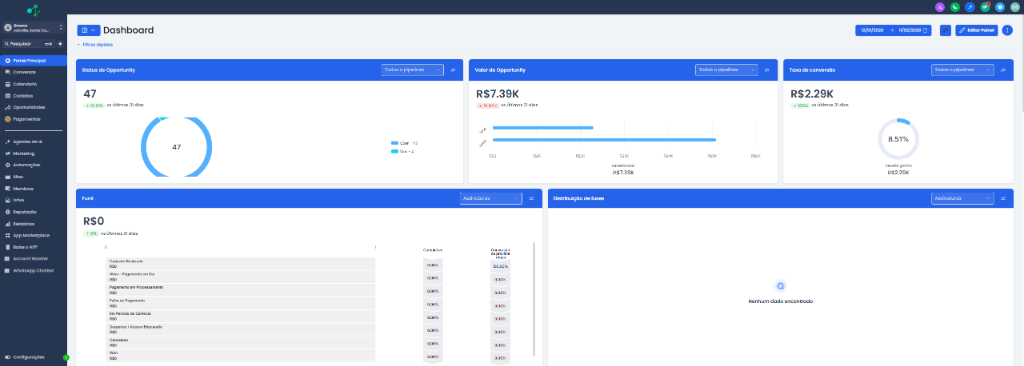
Task: Click the WhatsApp ChatBot icon
Action: pyautogui.click(x=7, y=271)
